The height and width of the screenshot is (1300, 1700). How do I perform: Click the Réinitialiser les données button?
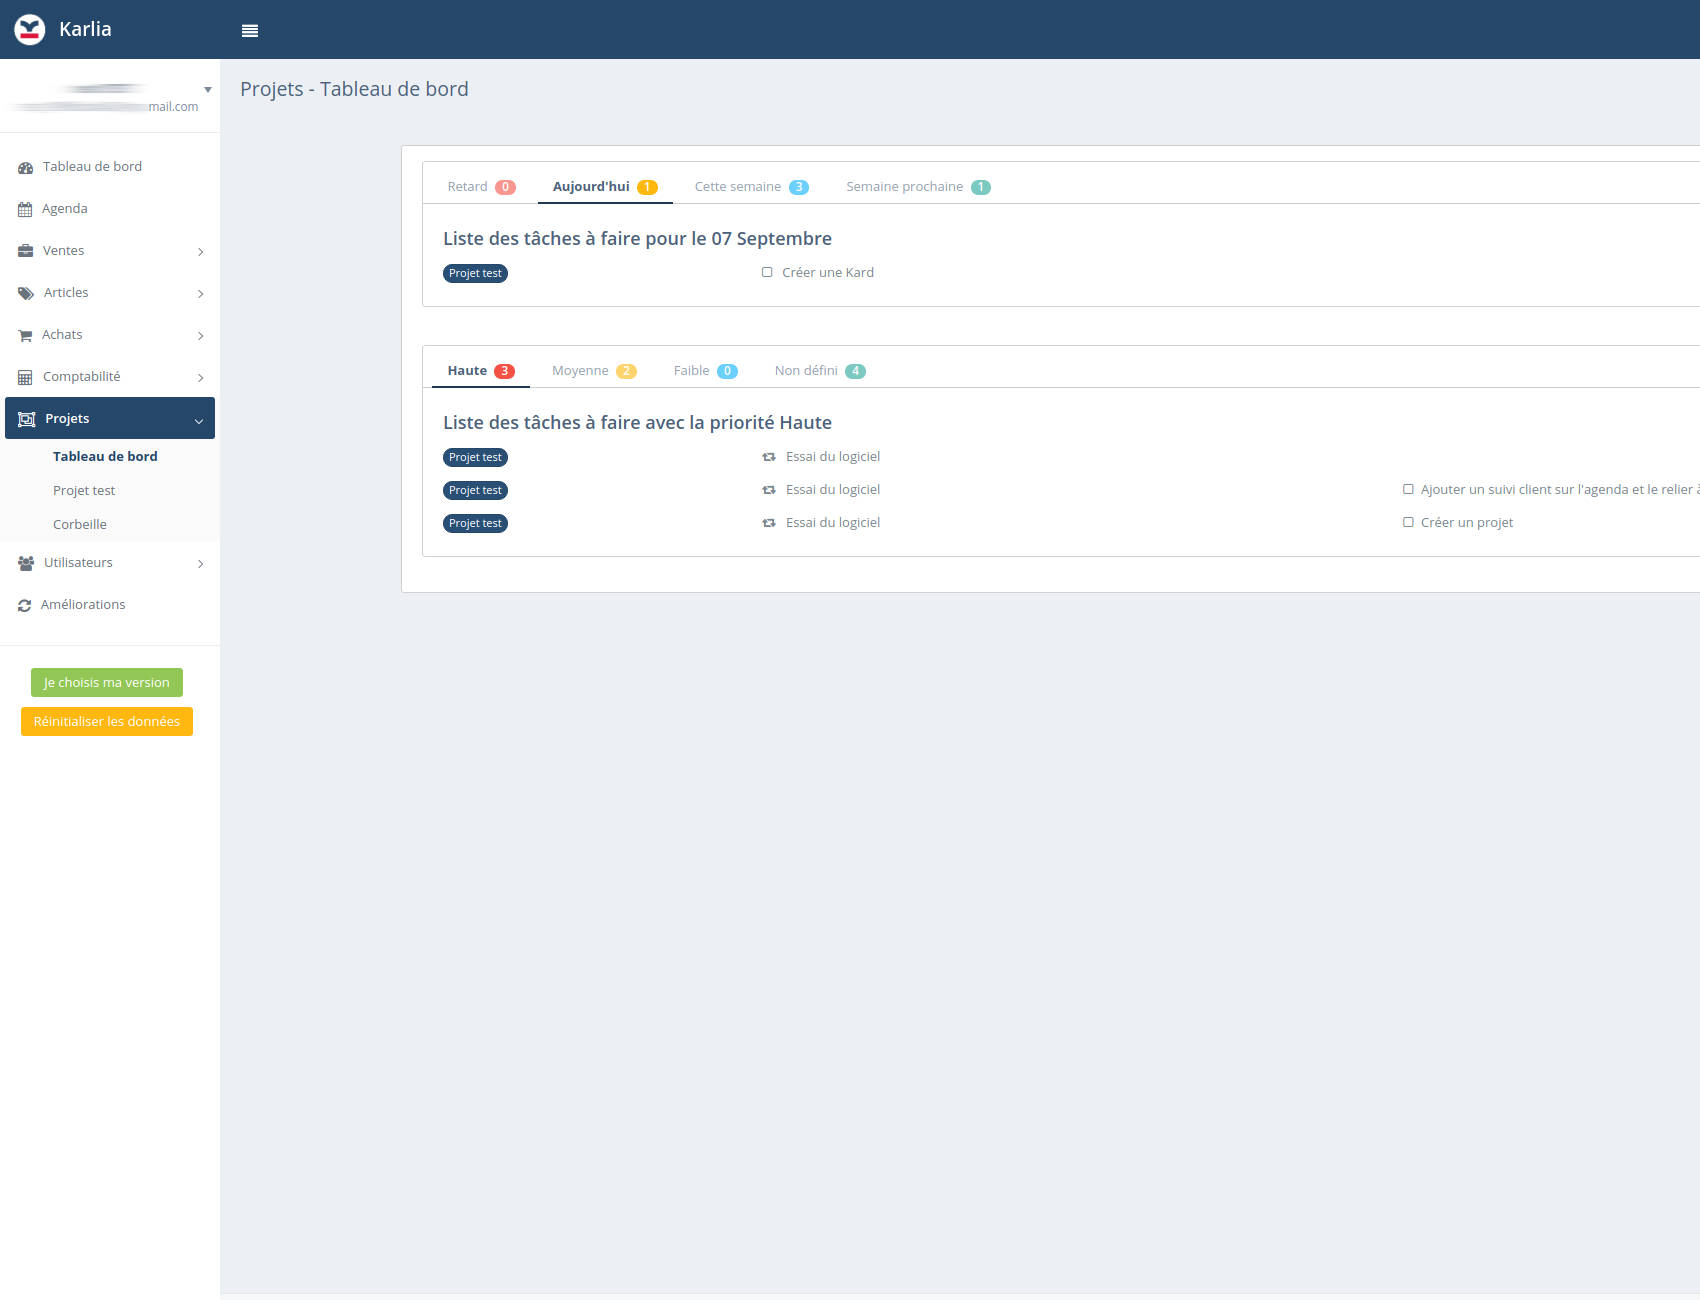[107, 721]
